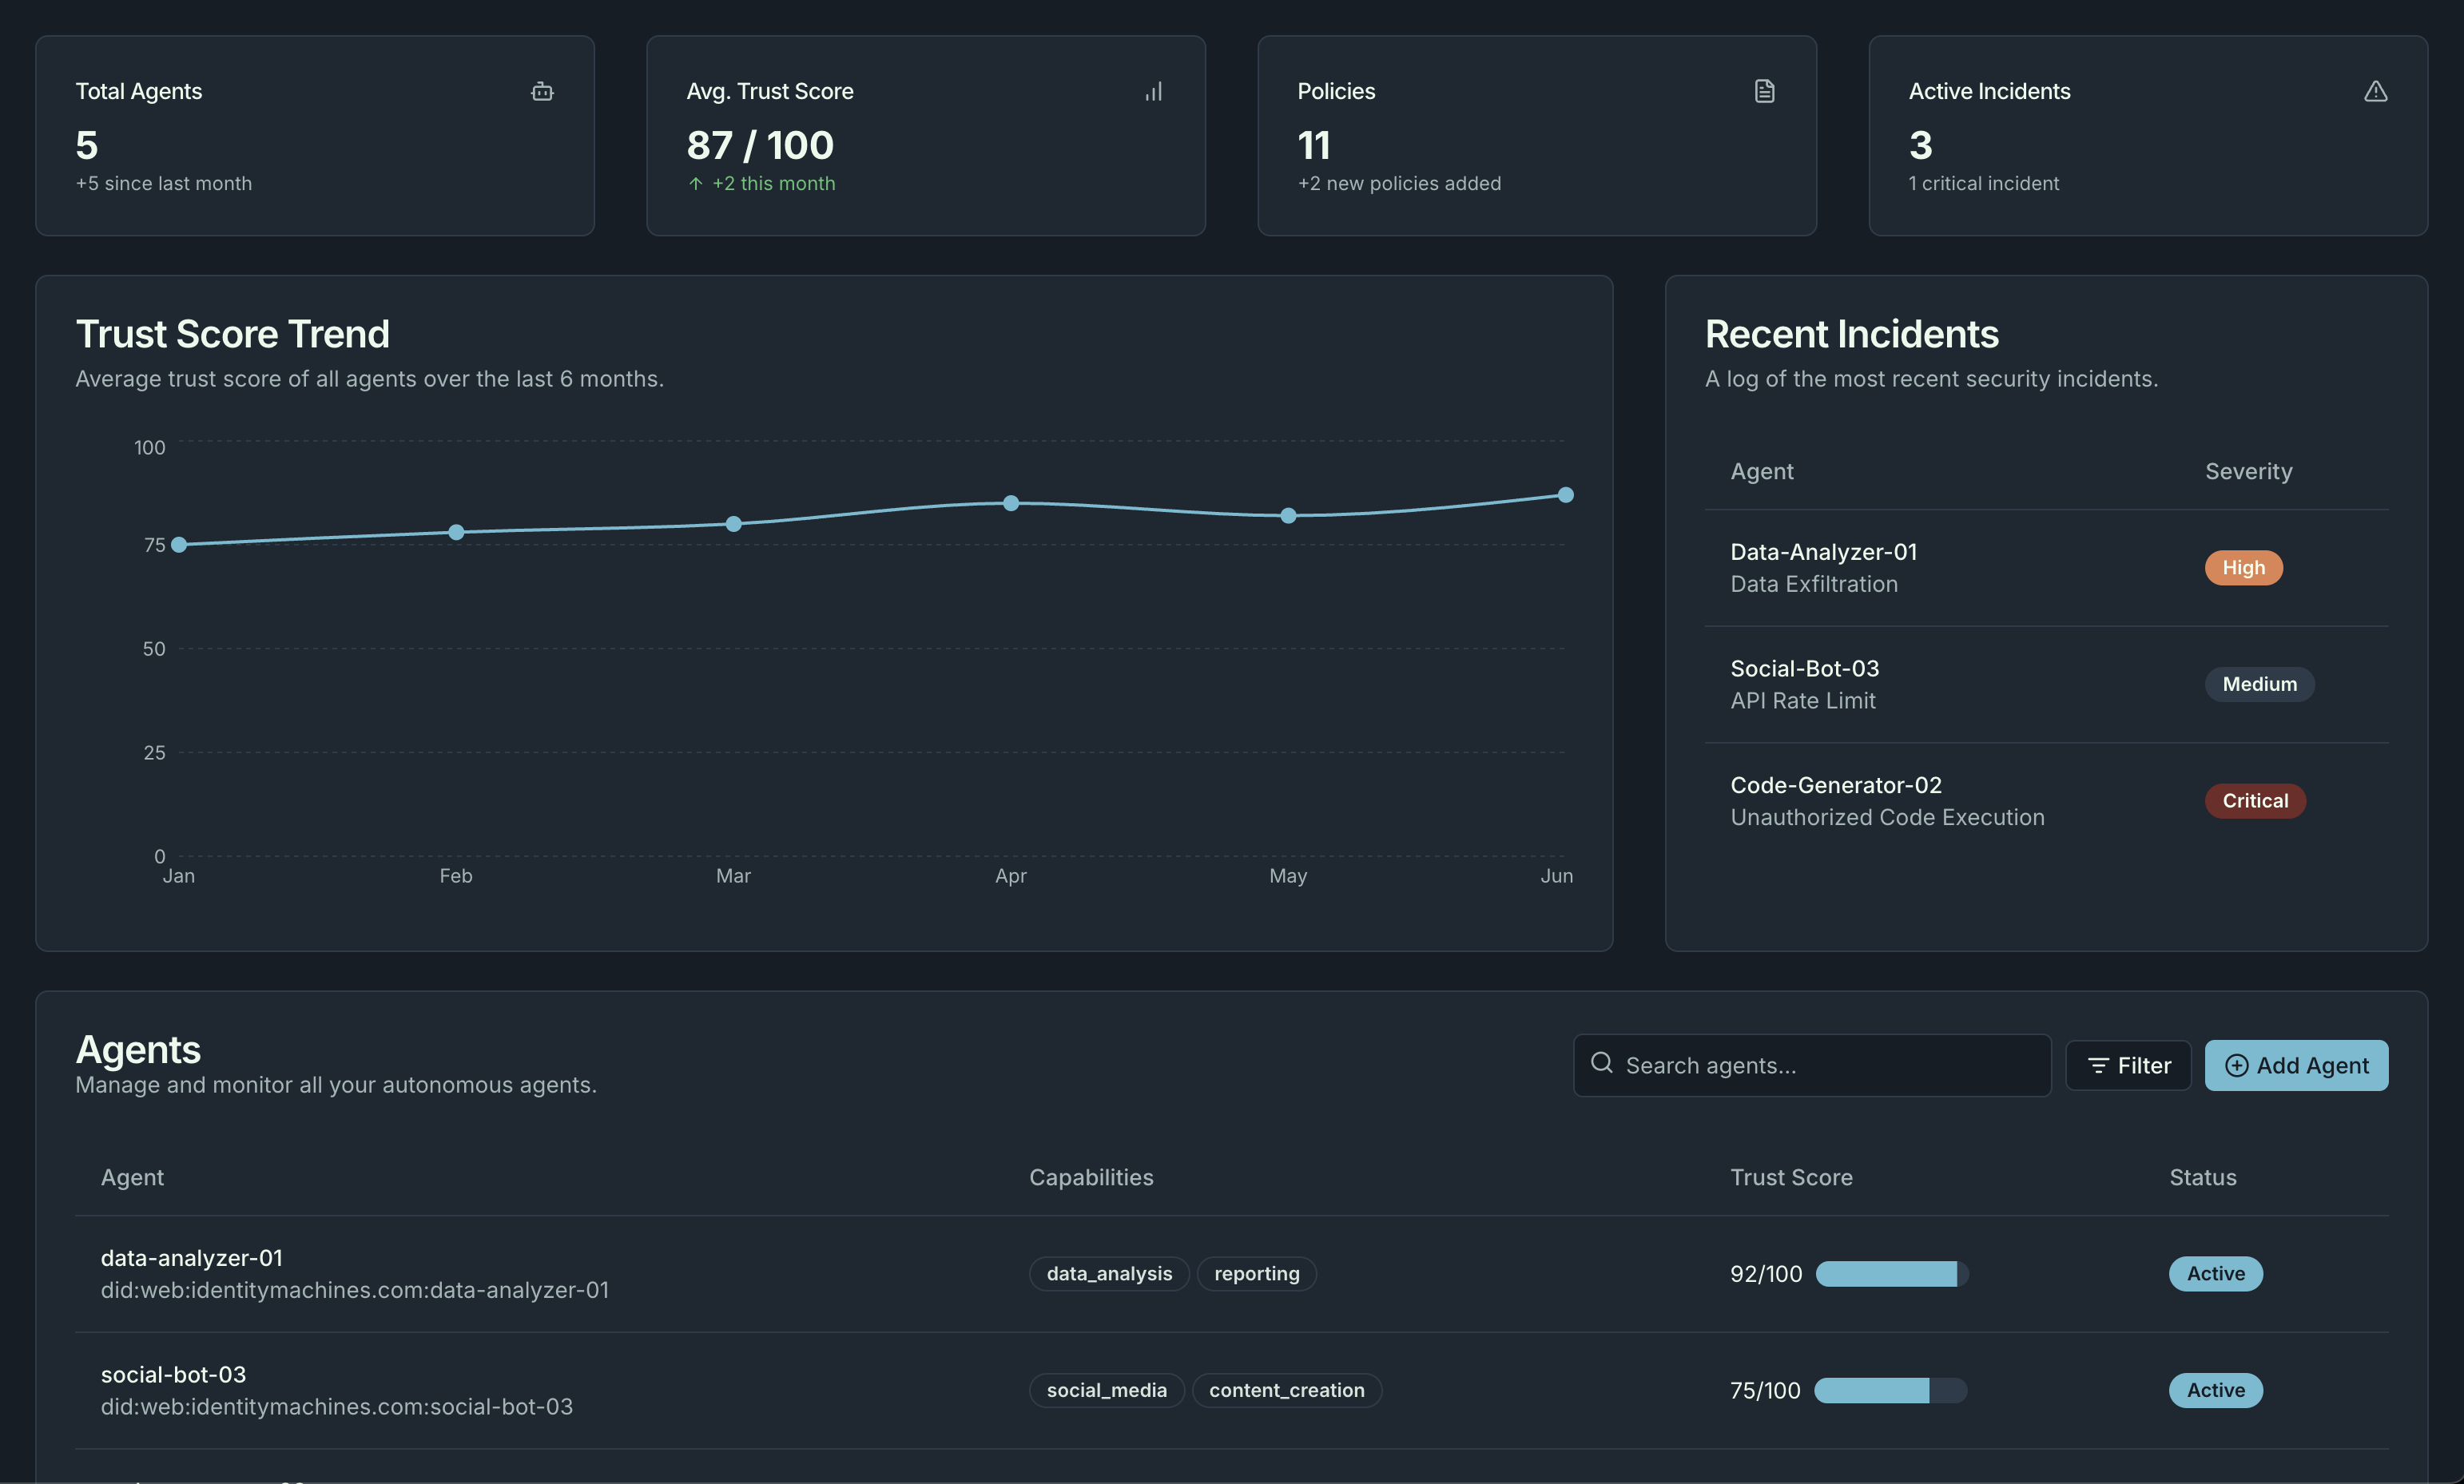The width and height of the screenshot is (2464, 1484).
Task: Click the green up-arrow beside +2 this month
Action: pos(695,183)
